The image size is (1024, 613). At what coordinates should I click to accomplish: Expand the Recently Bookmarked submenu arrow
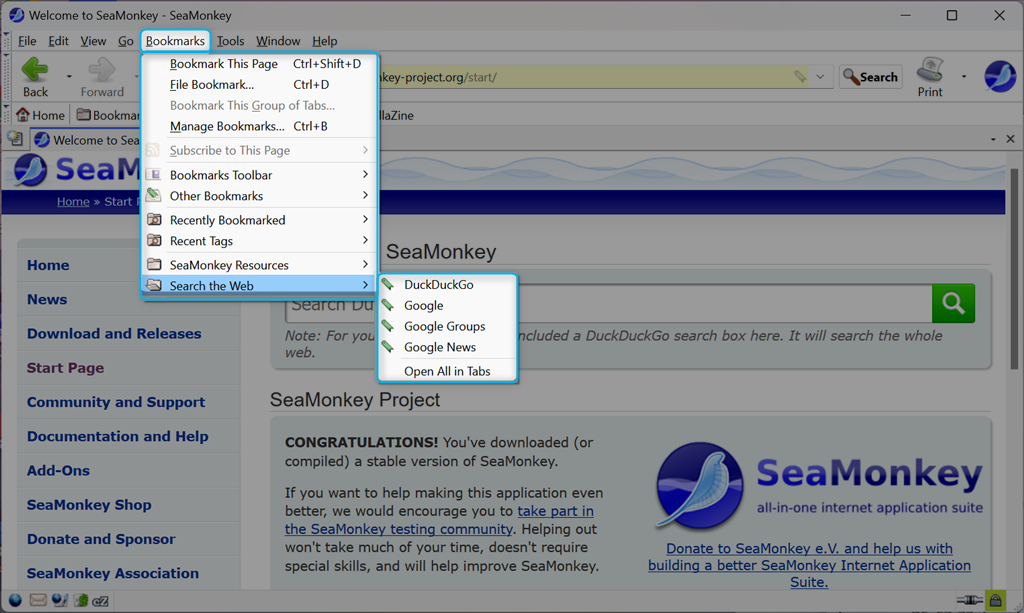365,219
